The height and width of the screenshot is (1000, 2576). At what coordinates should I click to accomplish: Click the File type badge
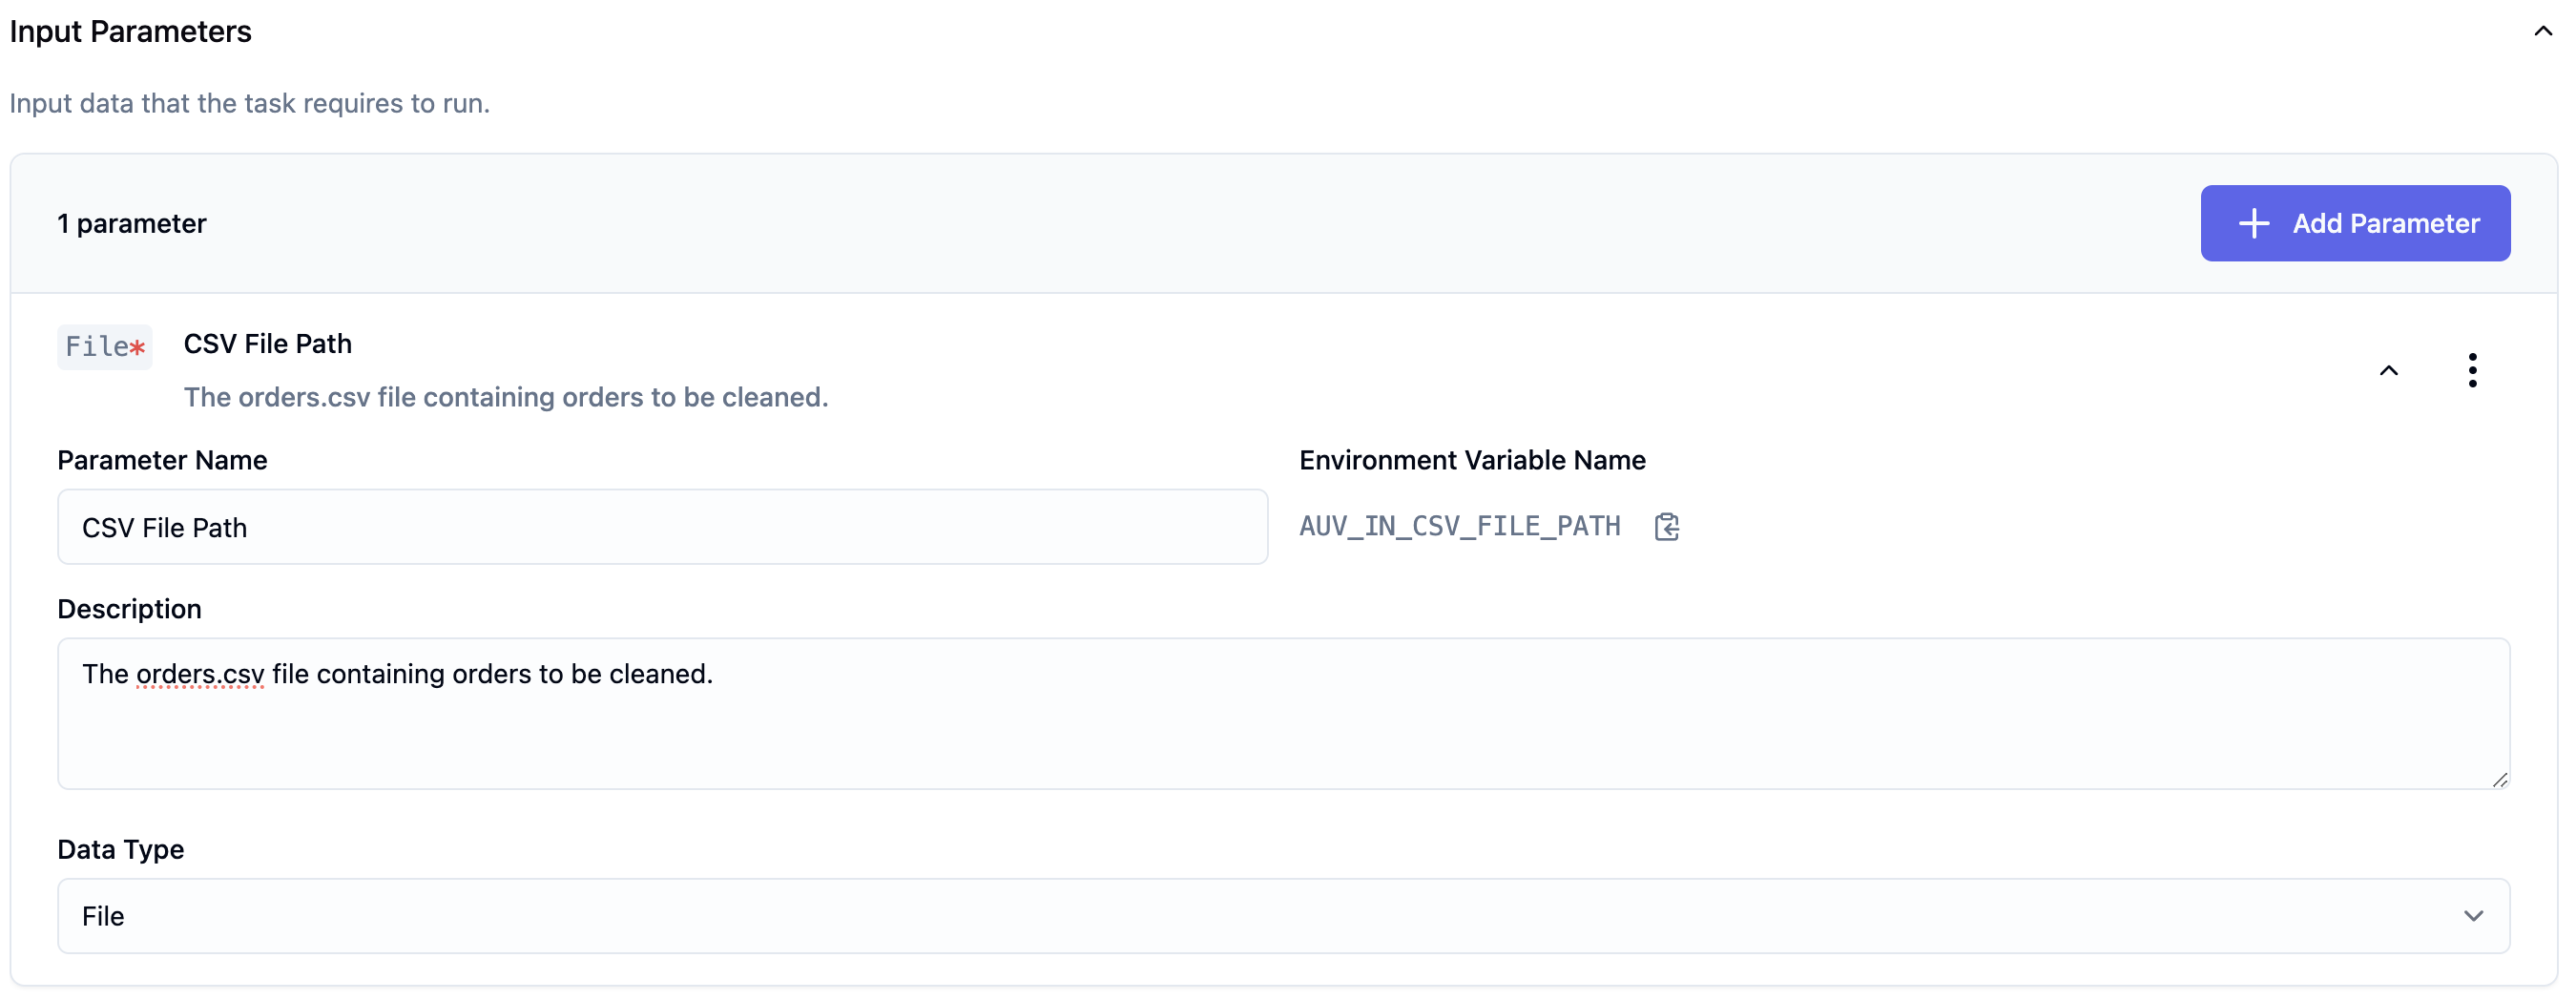pos(105,347)
